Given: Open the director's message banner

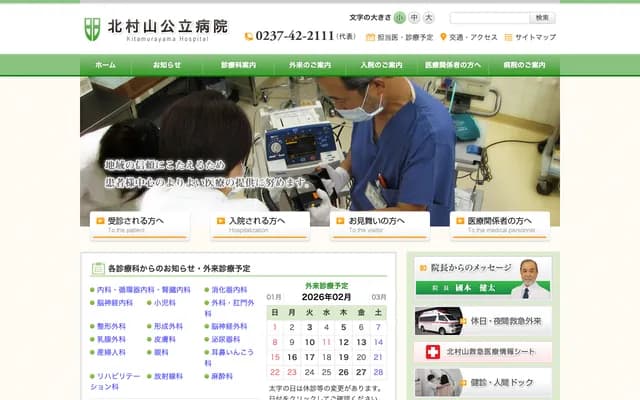Looking at the screenshot, I should (482, 278).
